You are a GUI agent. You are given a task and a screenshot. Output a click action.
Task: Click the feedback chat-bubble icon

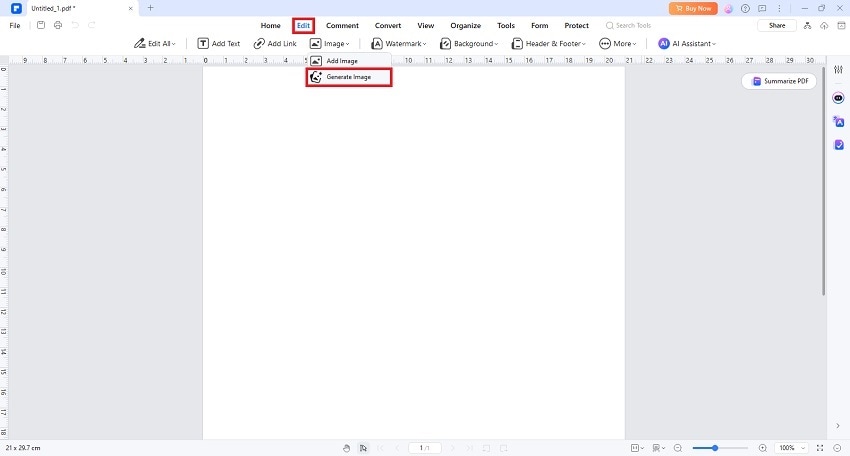point(762,9)
